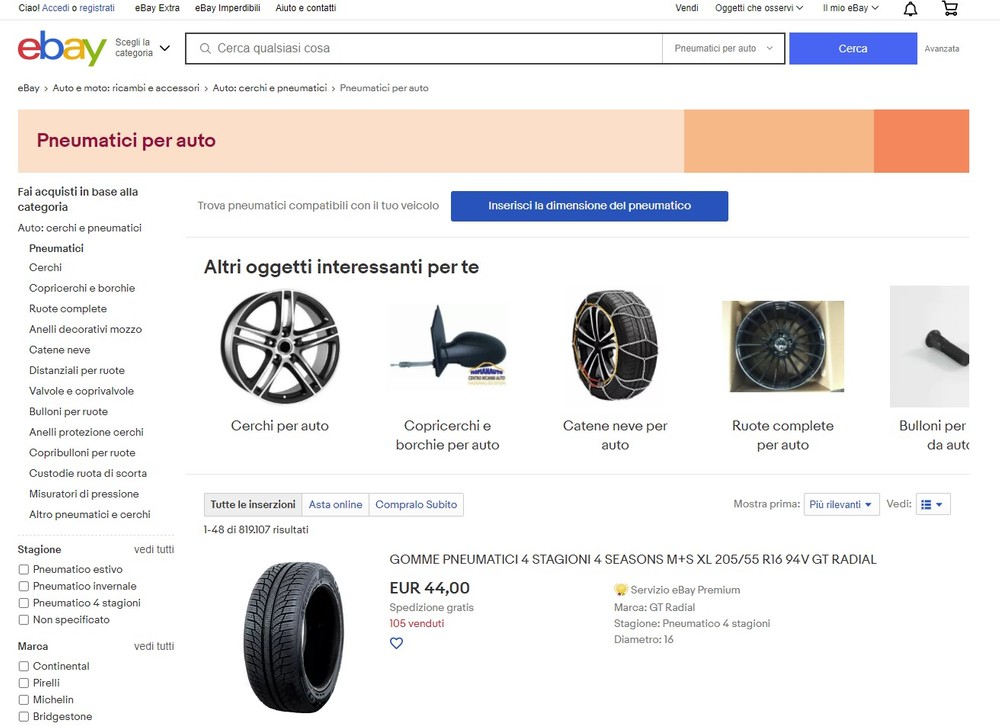1000x726 pixels.
Task: Tick the Michelin brand checkbox
Action: click(24, 700)
